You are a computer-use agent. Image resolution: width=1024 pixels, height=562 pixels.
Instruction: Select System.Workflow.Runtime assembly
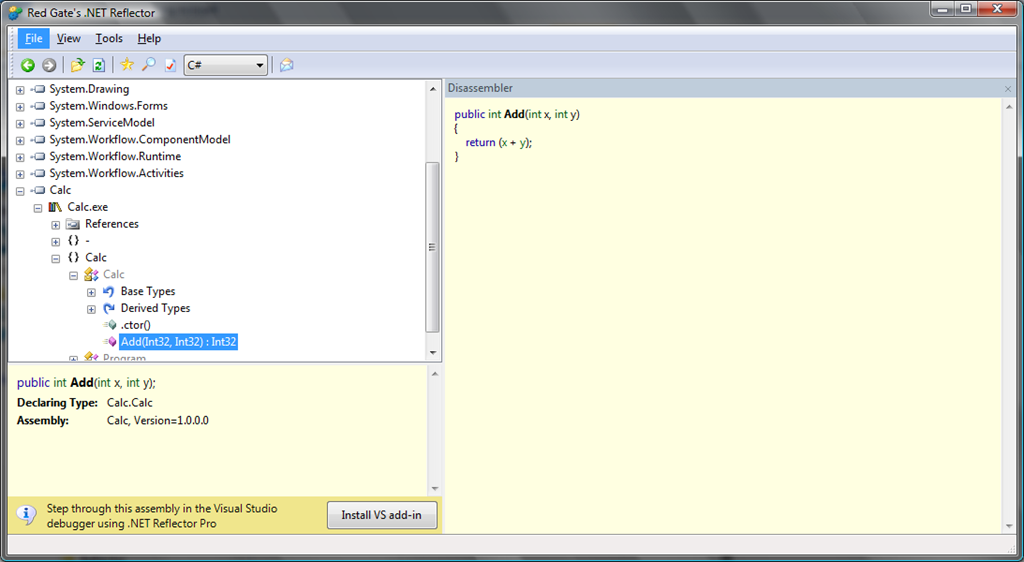(115, 157)
